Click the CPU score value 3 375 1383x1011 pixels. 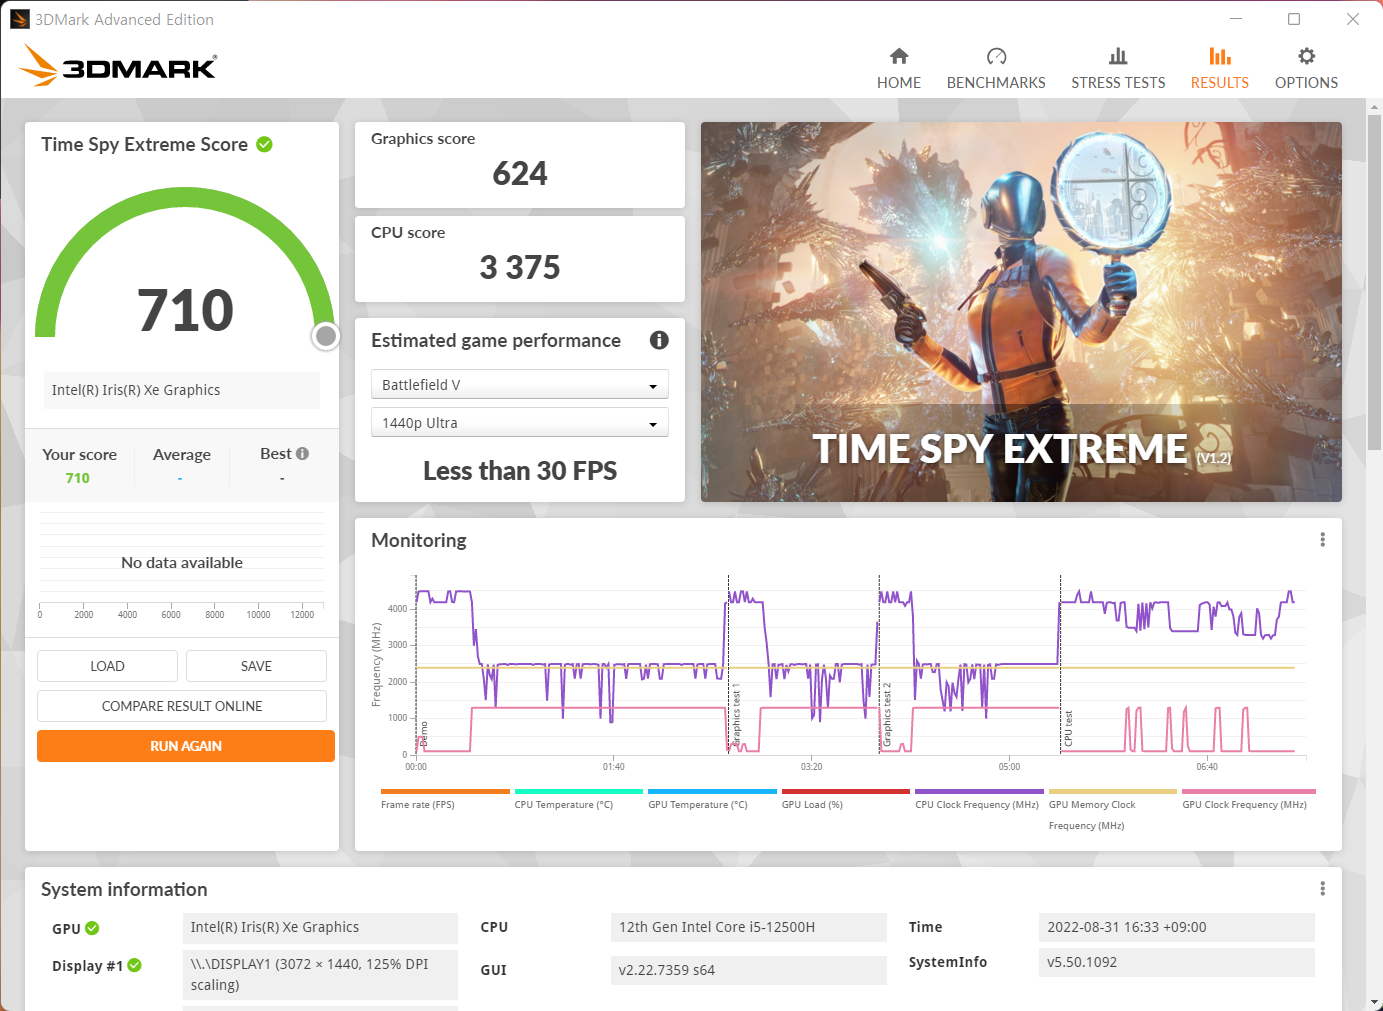tap(520, 268)
